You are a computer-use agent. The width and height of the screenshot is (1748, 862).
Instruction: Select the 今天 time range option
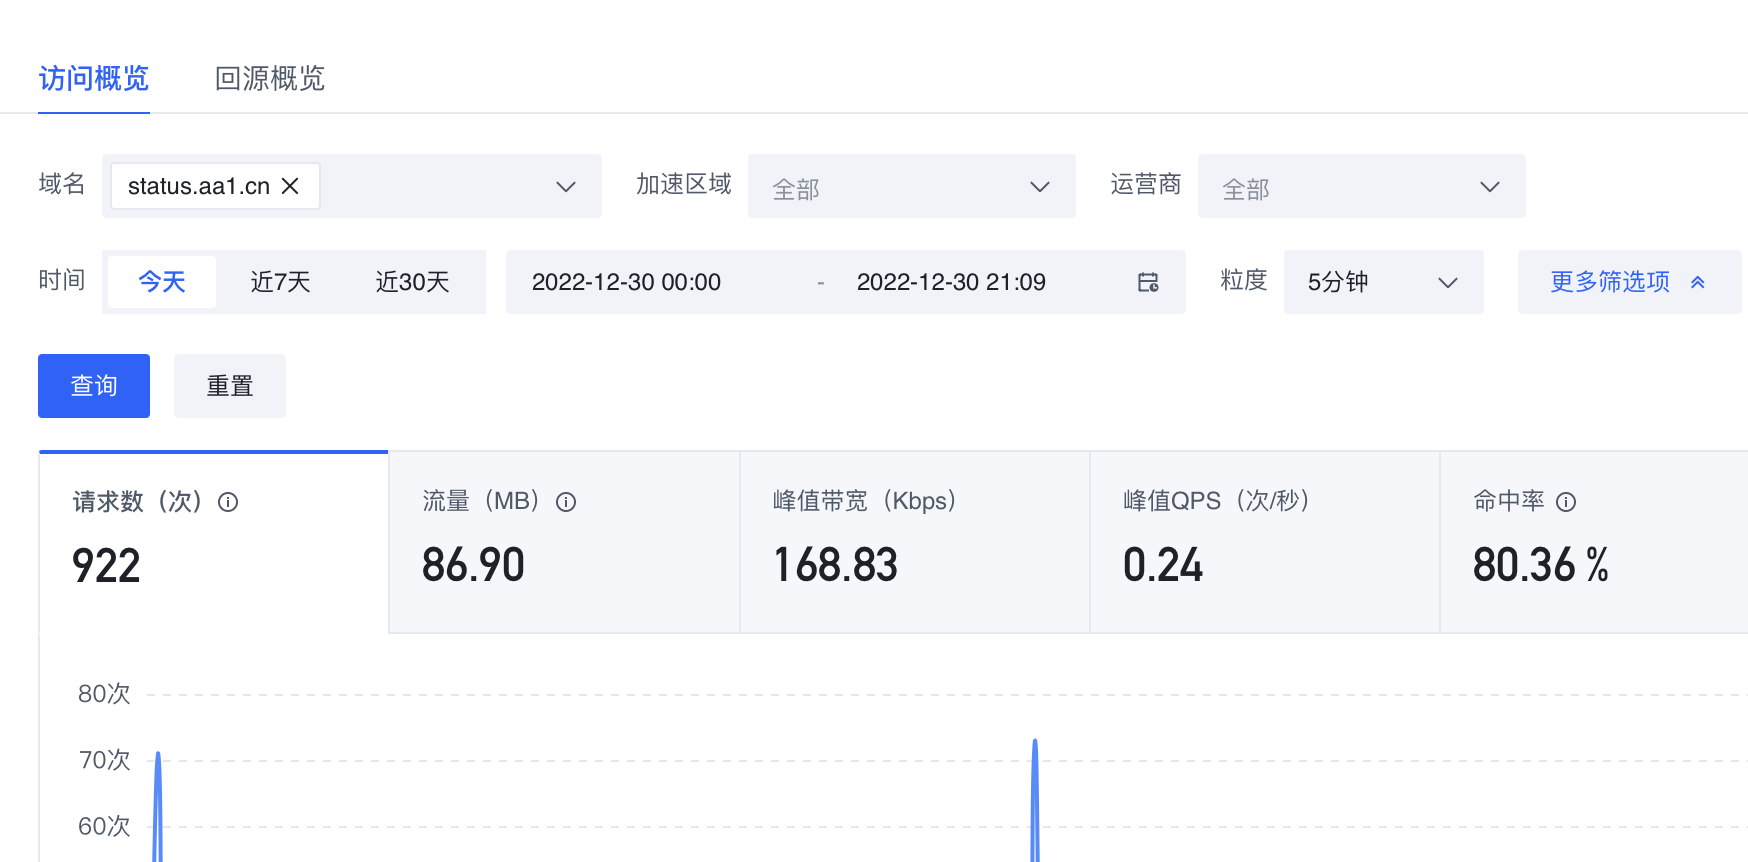161,282
